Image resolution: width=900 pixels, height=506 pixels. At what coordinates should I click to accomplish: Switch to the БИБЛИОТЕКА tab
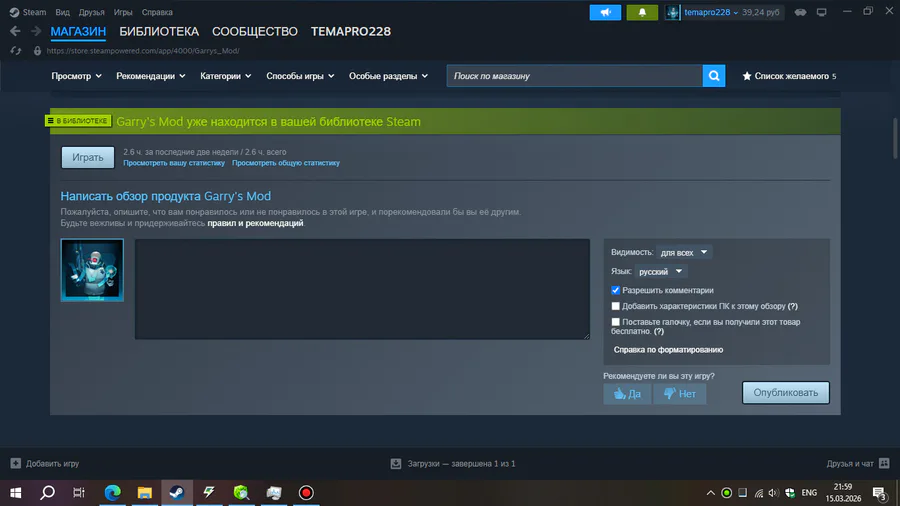[159, 32]
